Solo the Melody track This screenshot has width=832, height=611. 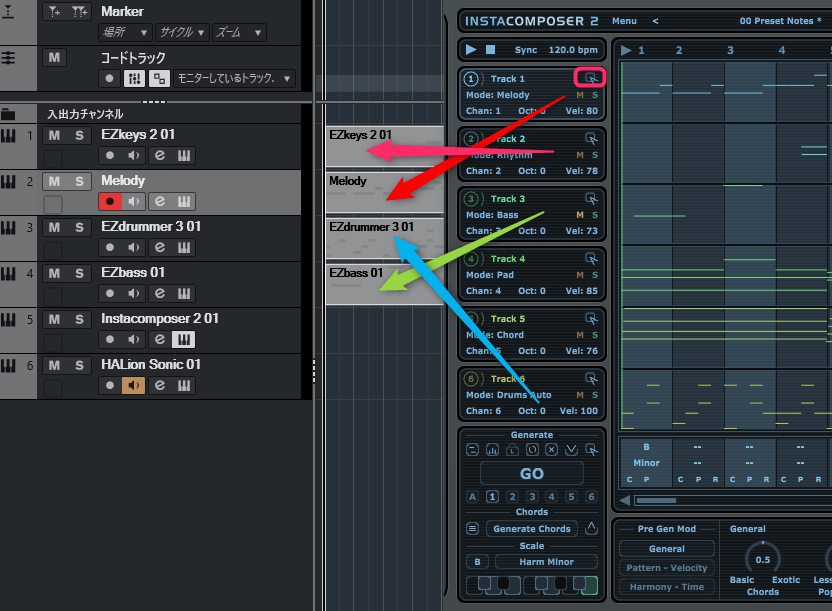point(79,181)
